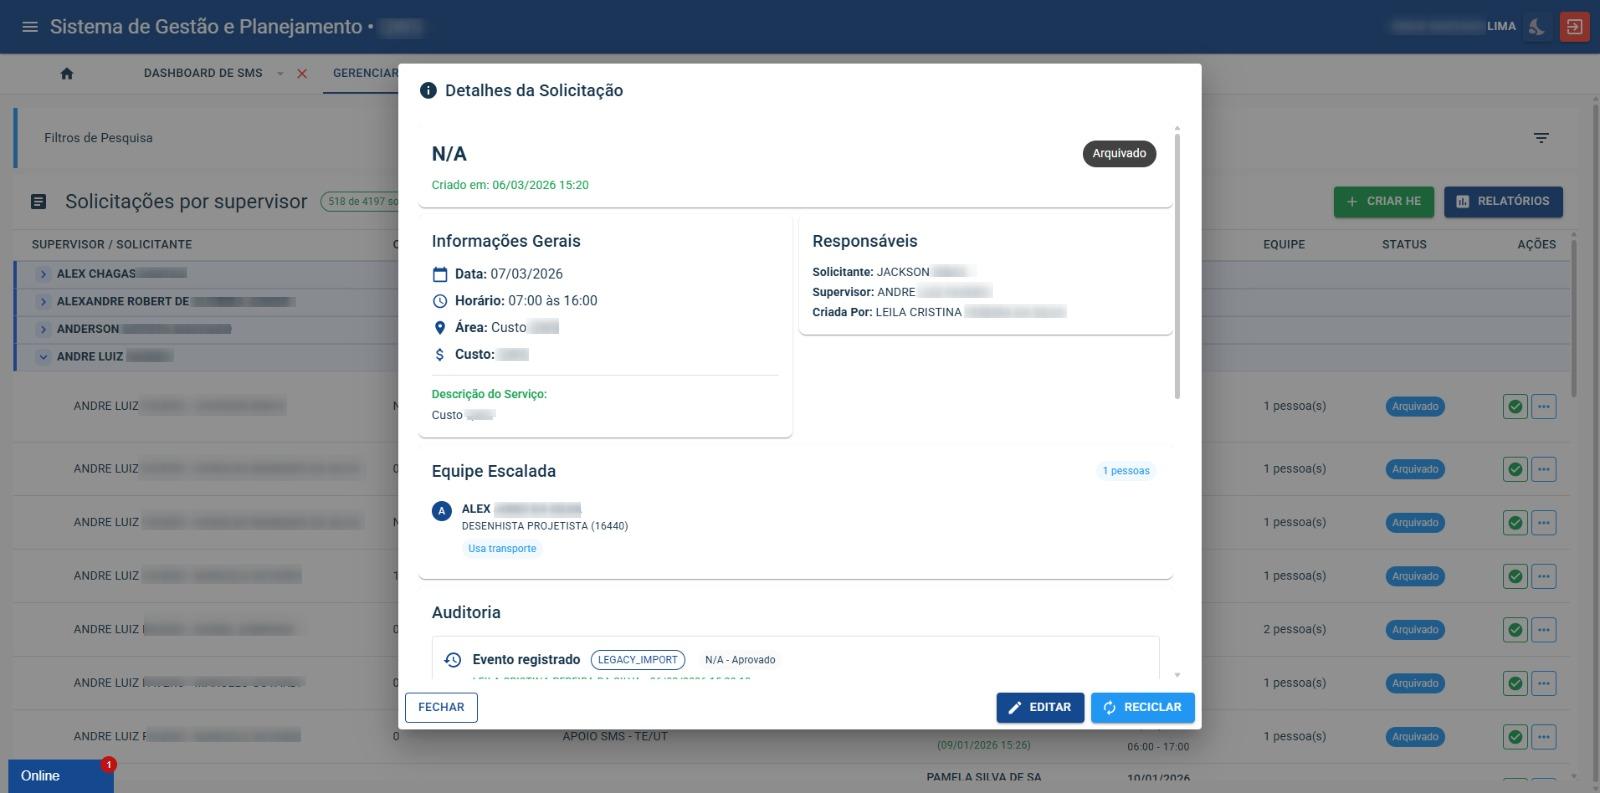The image size is (1600, 793).
Task: Expand the Alex Chagas supervisor row
Action: [x=43, y=274]
